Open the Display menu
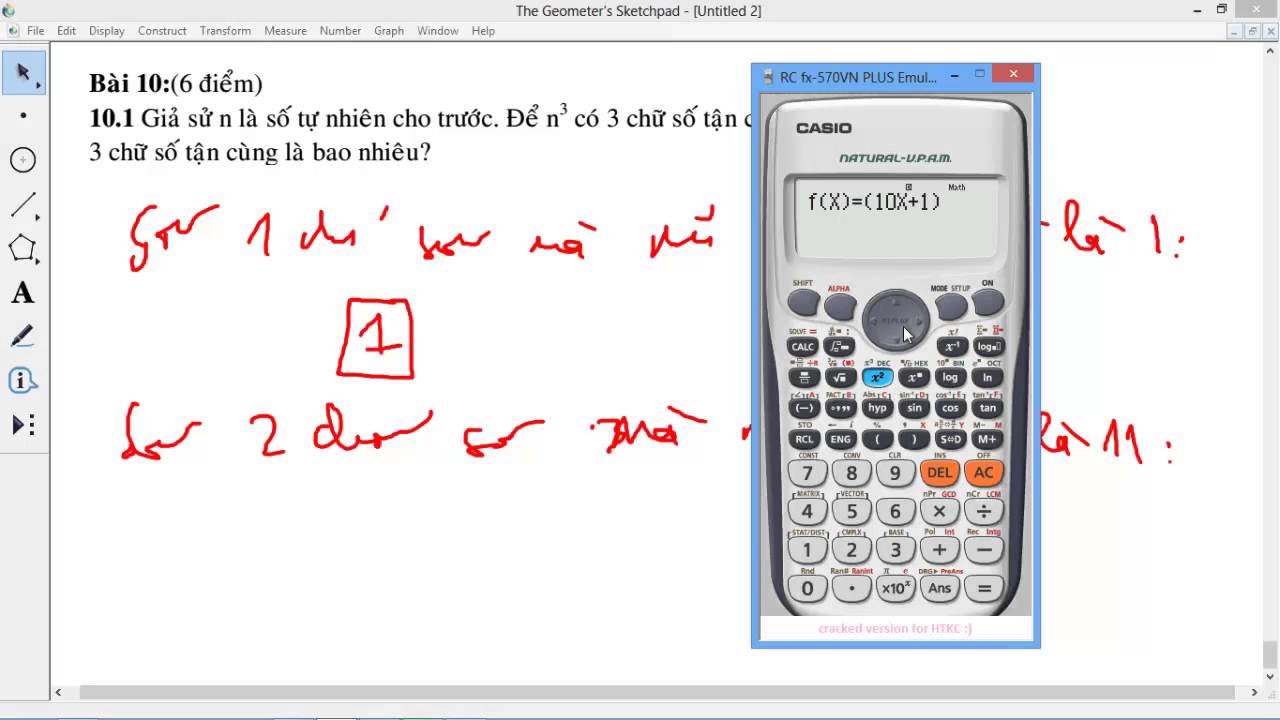The image size is (1280, 720). click(106, 31)
